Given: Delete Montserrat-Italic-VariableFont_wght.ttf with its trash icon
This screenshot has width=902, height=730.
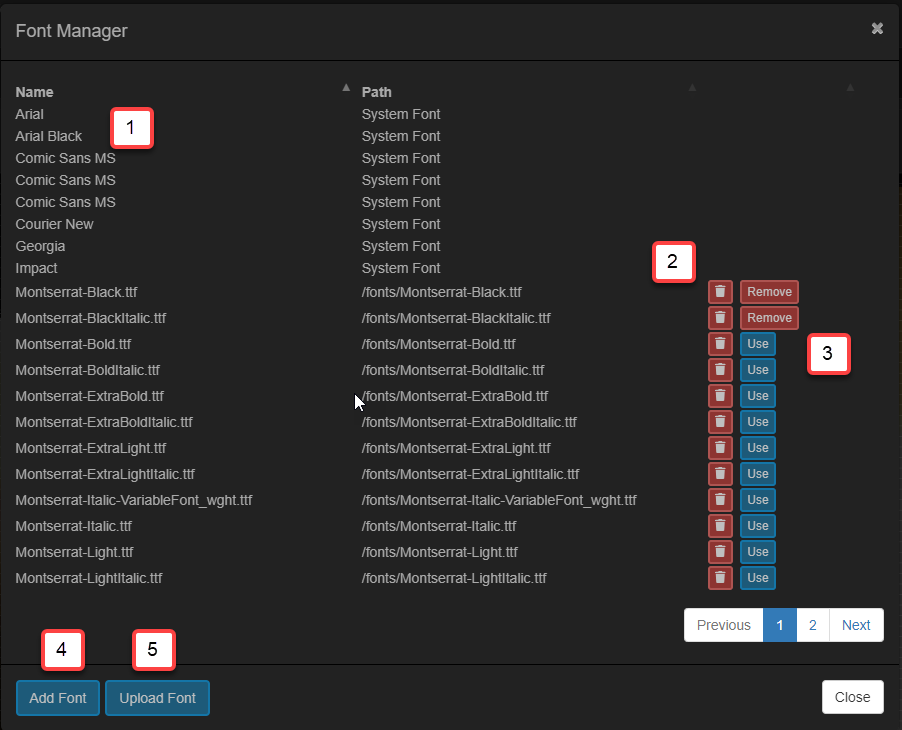Looking at the screenshot, I should (719, 500).
